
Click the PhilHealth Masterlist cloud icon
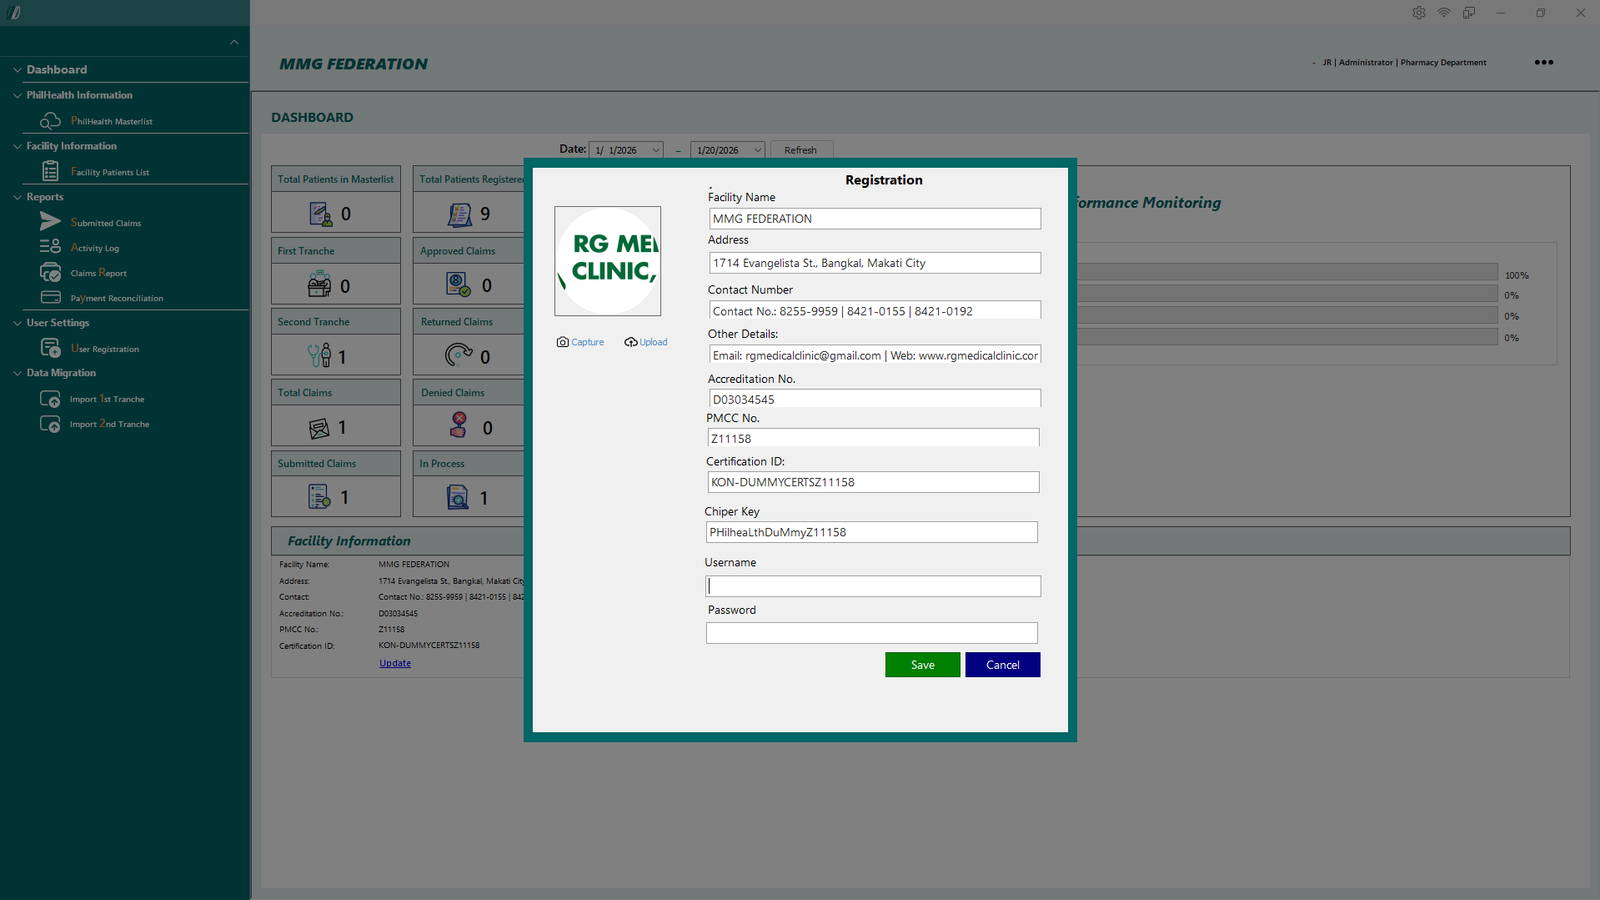(x=50, y=121)
